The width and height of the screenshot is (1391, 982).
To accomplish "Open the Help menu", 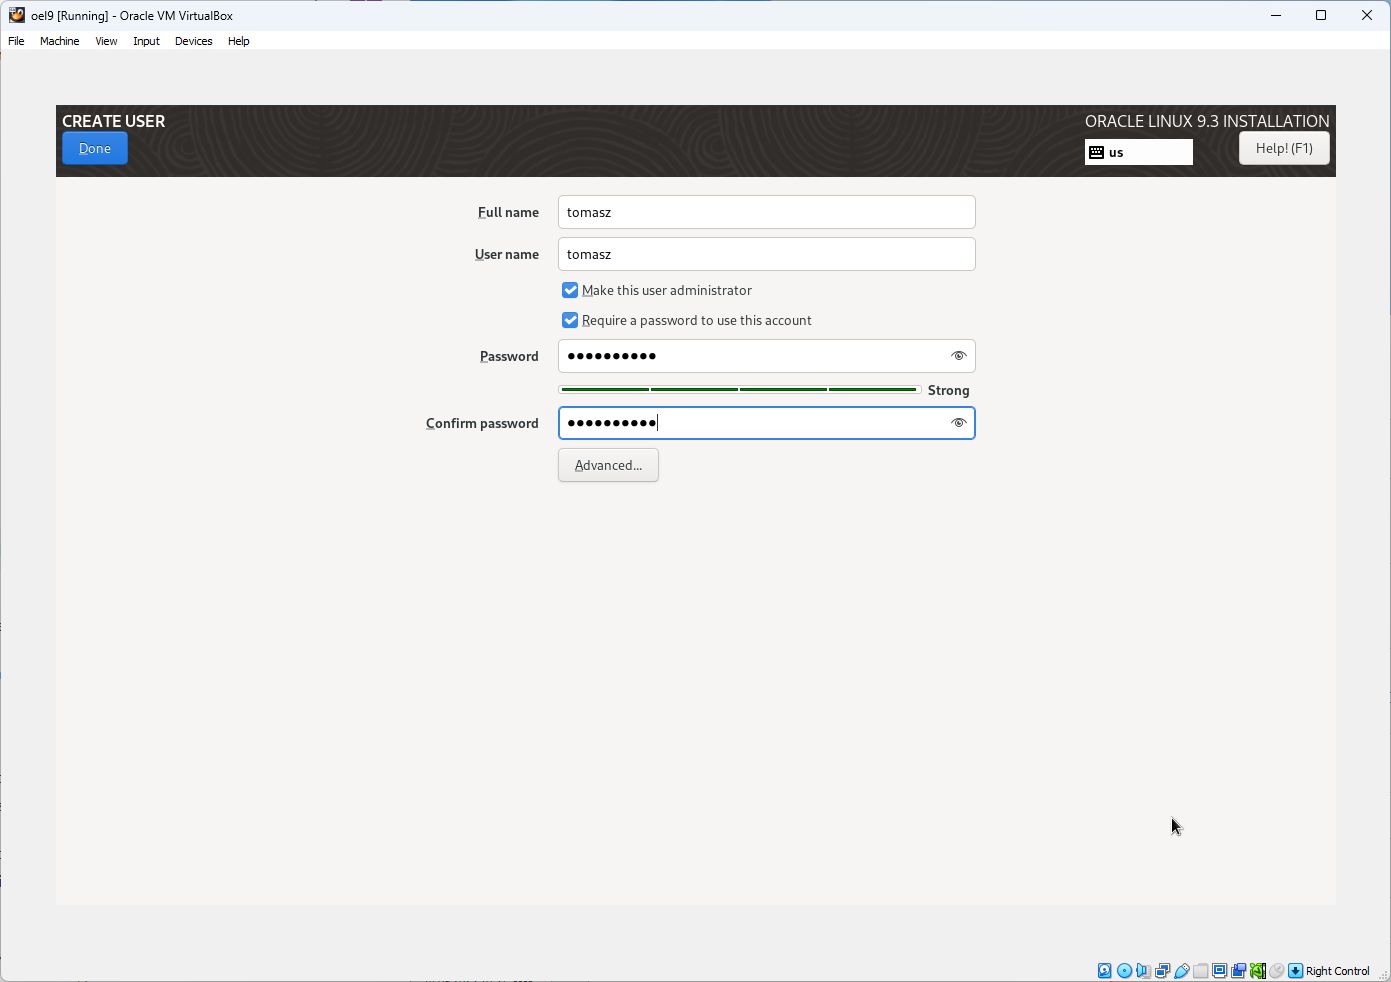I will tap(238, 41).
